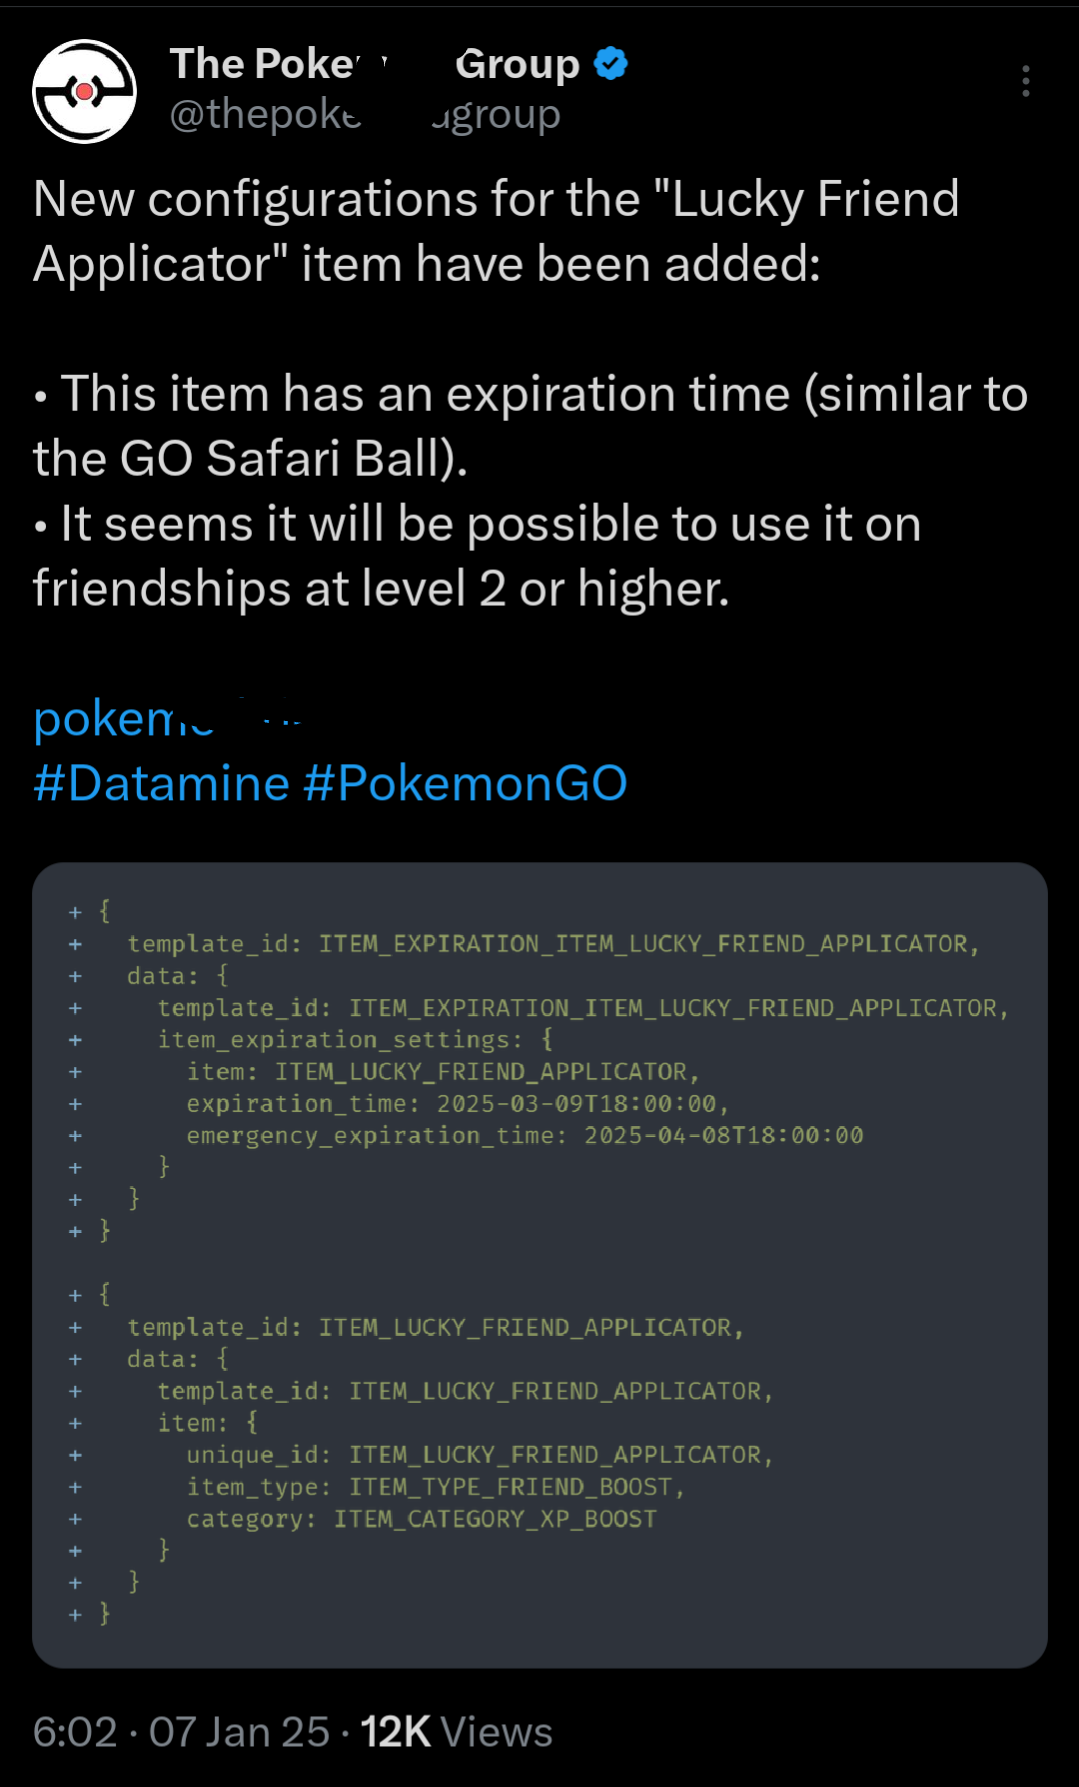Click the blue verified badge

click(611, 64)
